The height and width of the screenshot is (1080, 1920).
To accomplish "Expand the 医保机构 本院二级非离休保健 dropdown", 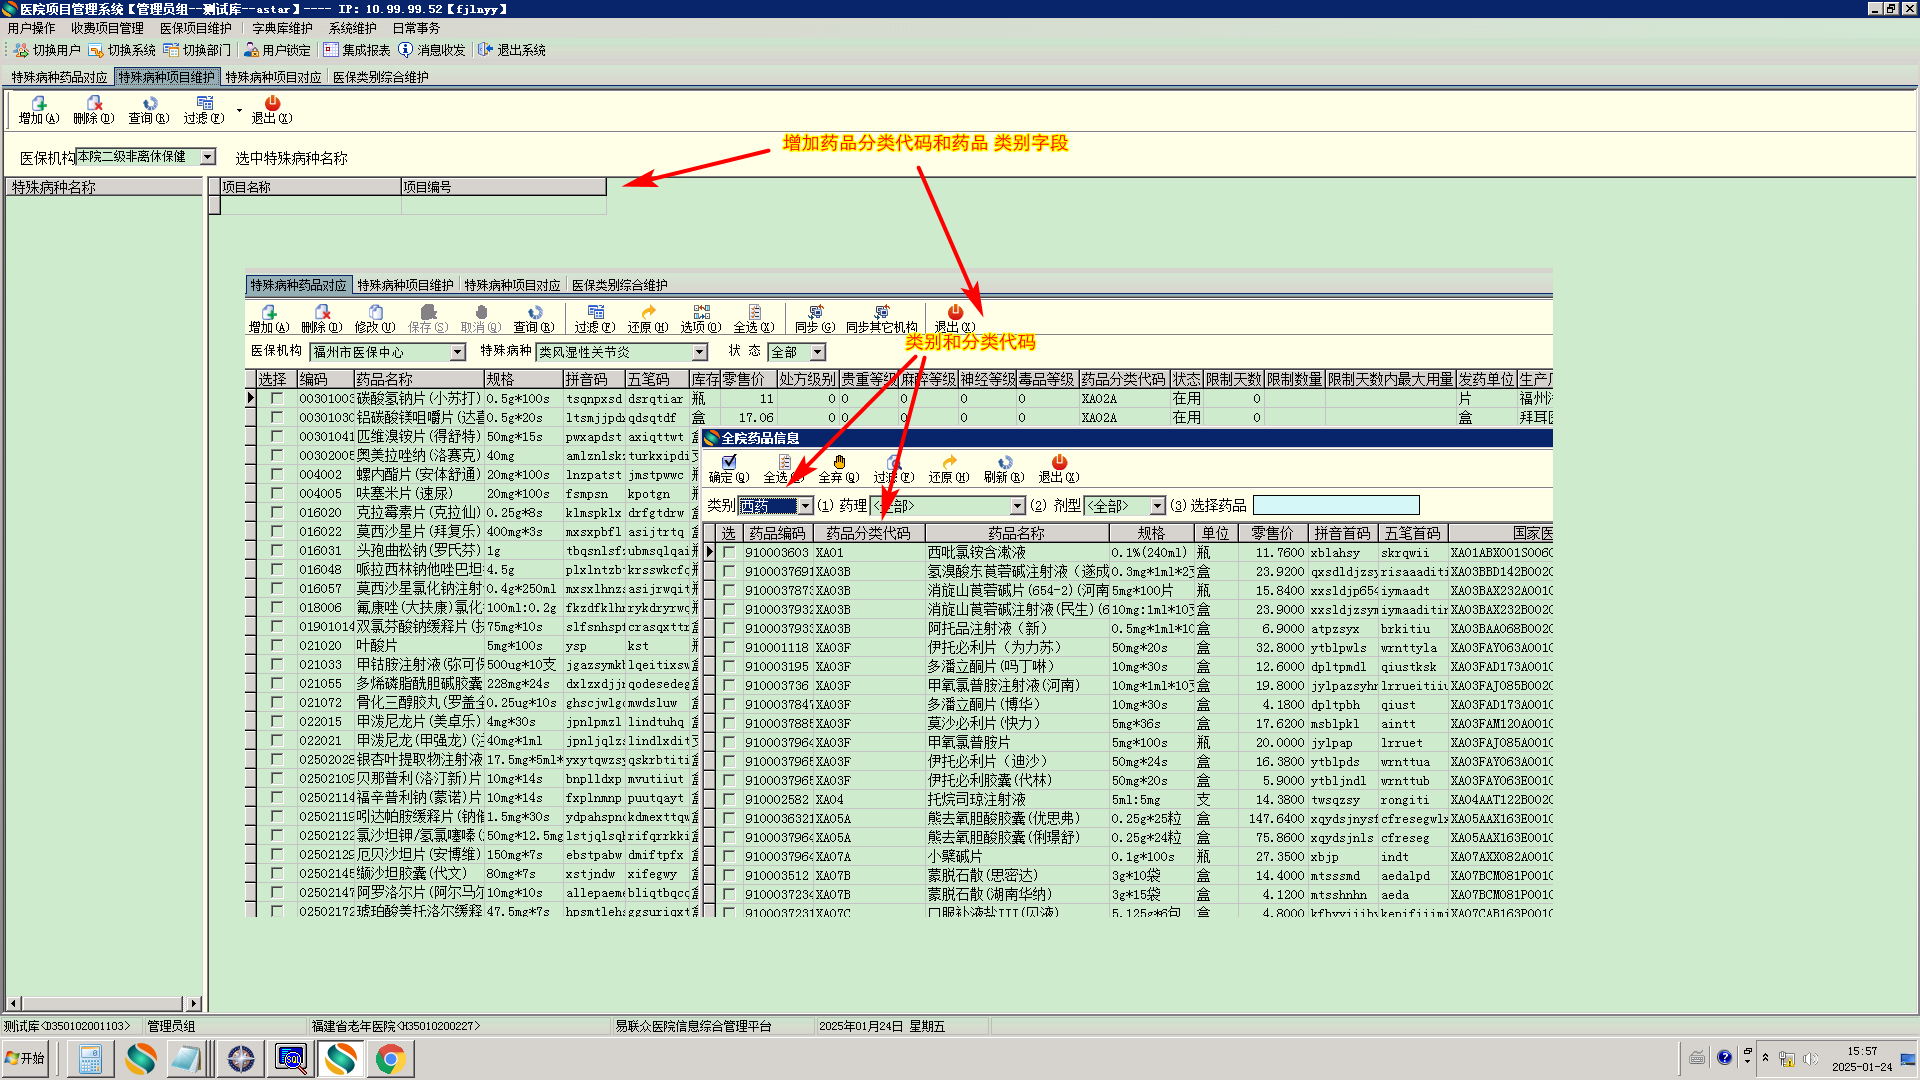I will coord(208,157).
